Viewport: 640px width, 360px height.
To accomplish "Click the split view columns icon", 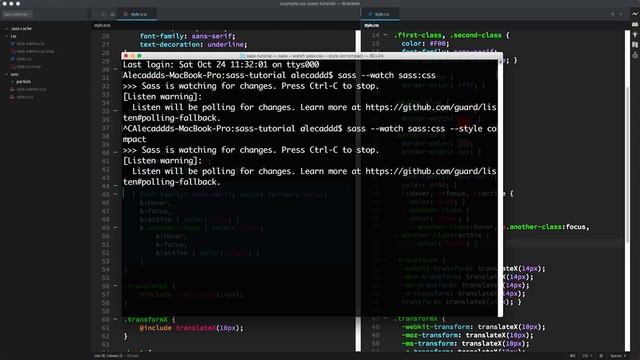I will (x=103, y=14).
